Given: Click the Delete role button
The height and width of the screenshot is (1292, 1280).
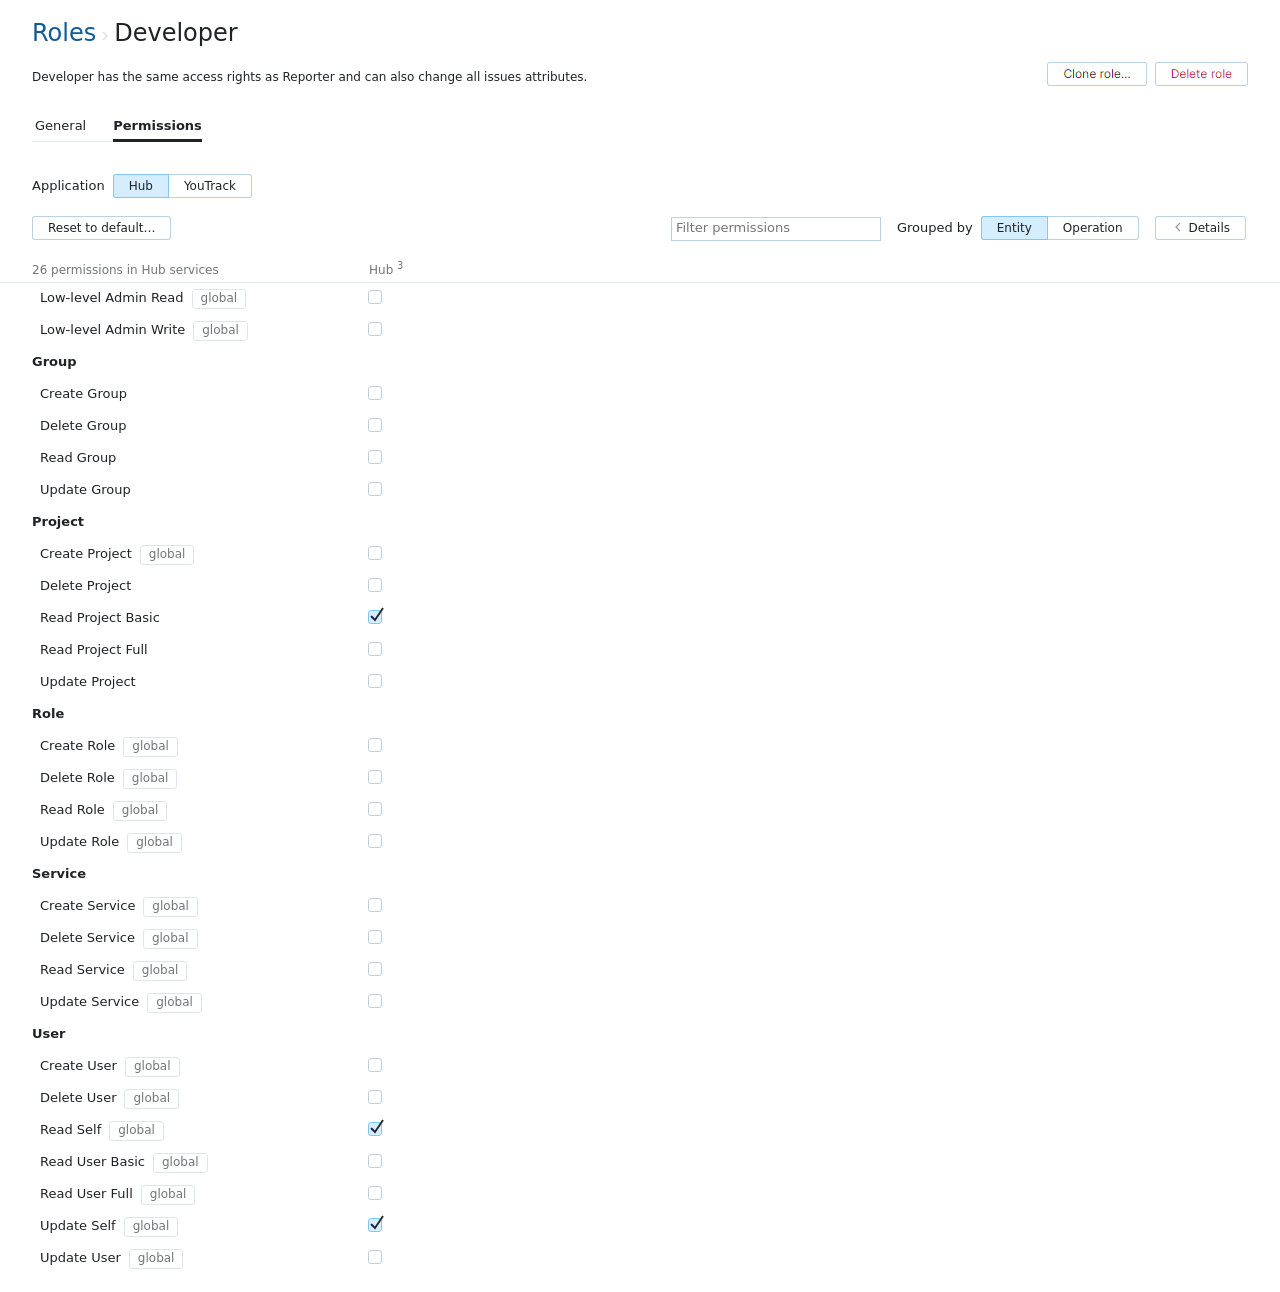Looking at the screenshot, I should [x=1200, y=73].
